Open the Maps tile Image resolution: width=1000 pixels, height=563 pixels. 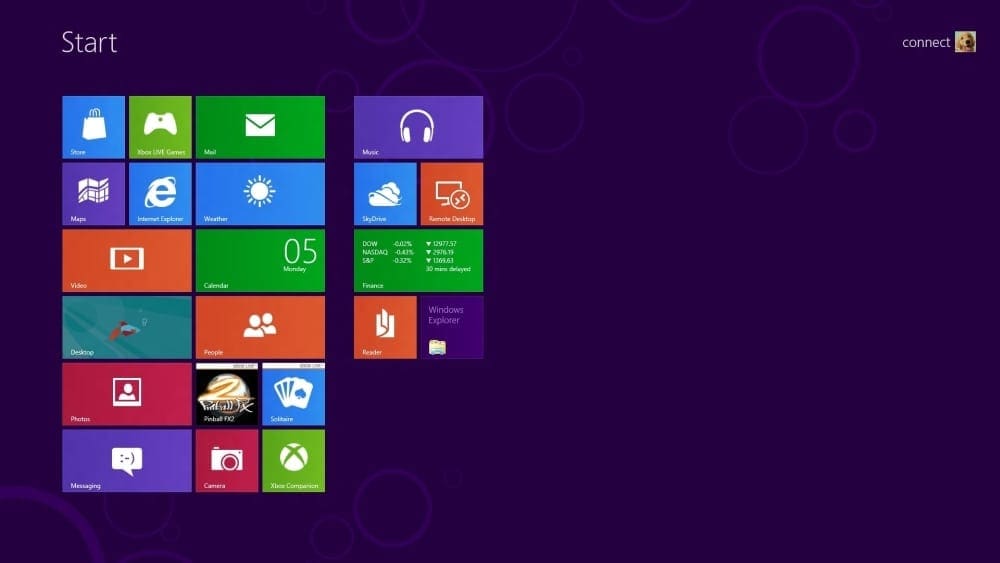tap(93, 194)
